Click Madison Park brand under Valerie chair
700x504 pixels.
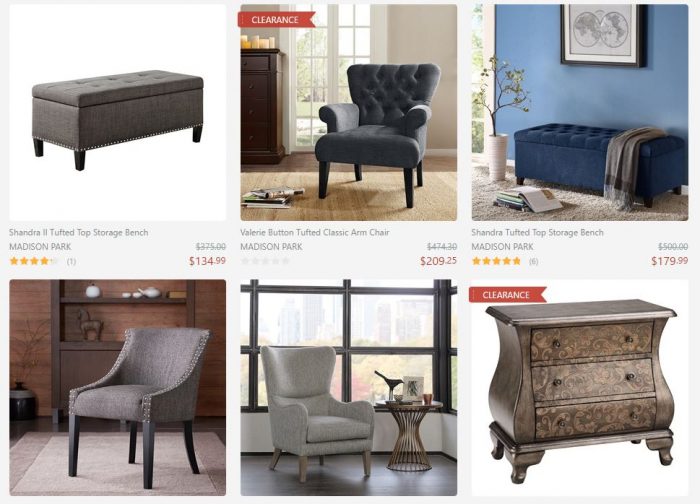click(271, 246)
